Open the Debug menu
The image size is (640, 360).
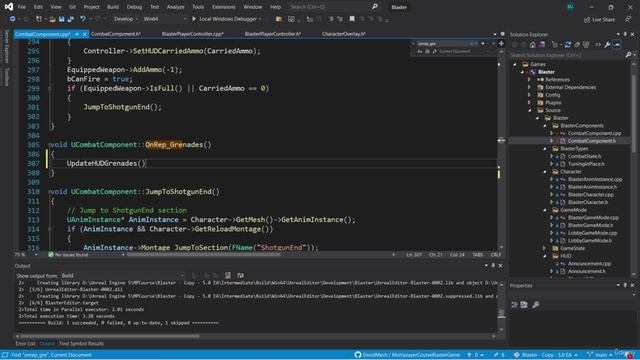134,7
